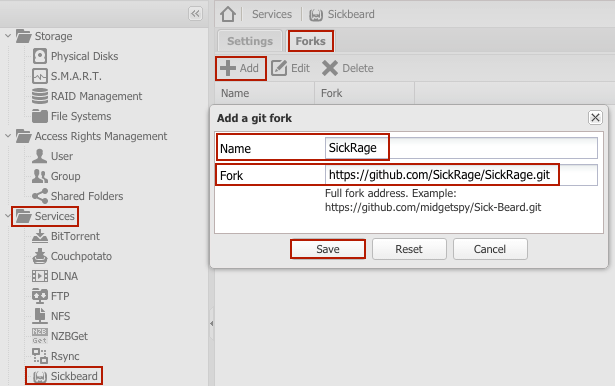Open the File Systems item
This screenshot has width=615, height=386.
(x=72, y=116)
